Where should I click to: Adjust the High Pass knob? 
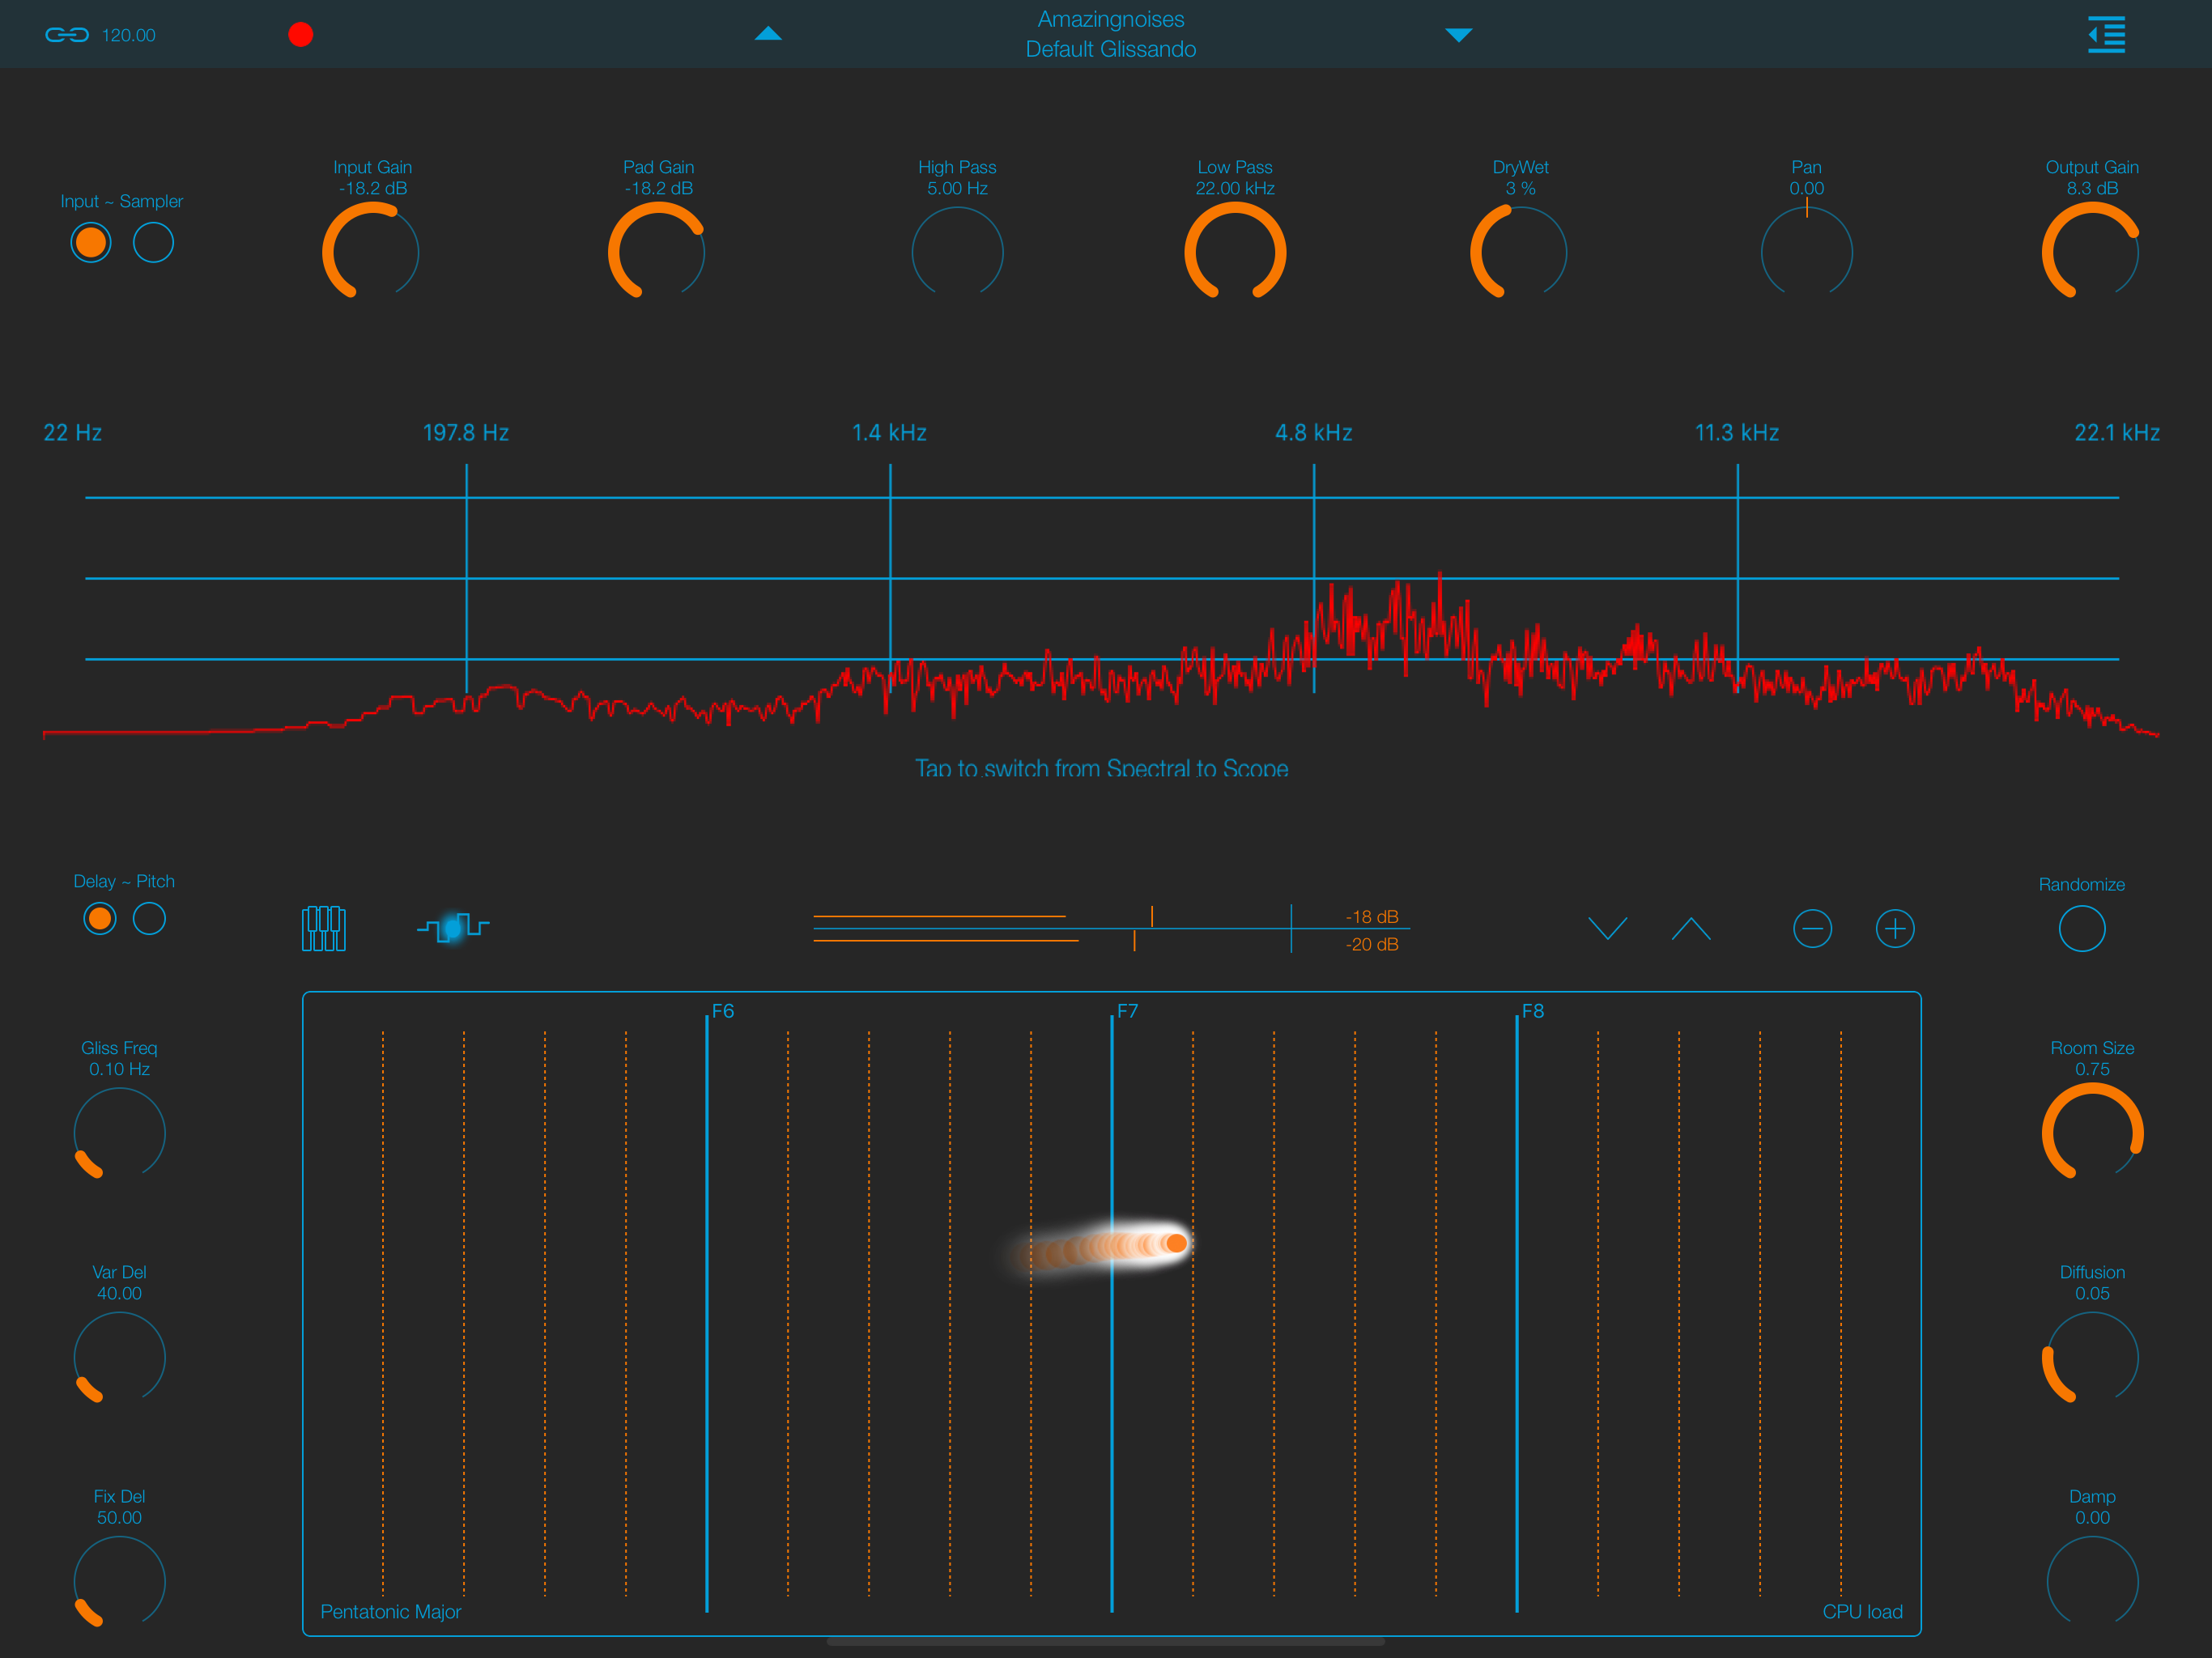point(957,252)
